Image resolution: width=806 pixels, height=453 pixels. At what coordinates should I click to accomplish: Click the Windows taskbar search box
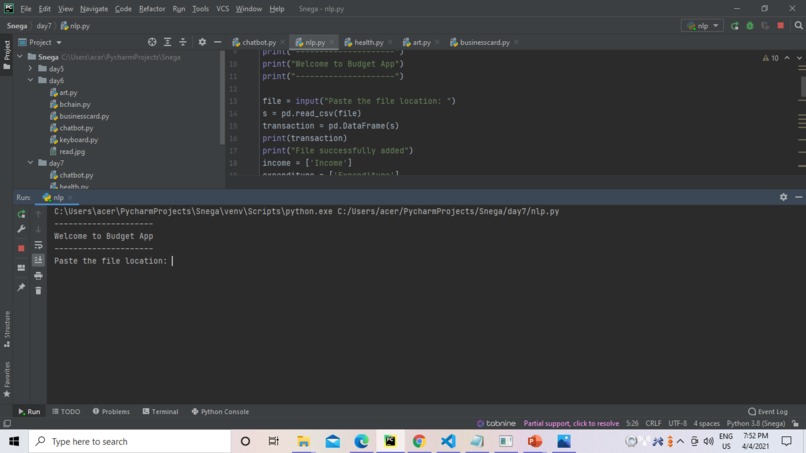pos(130,441)
